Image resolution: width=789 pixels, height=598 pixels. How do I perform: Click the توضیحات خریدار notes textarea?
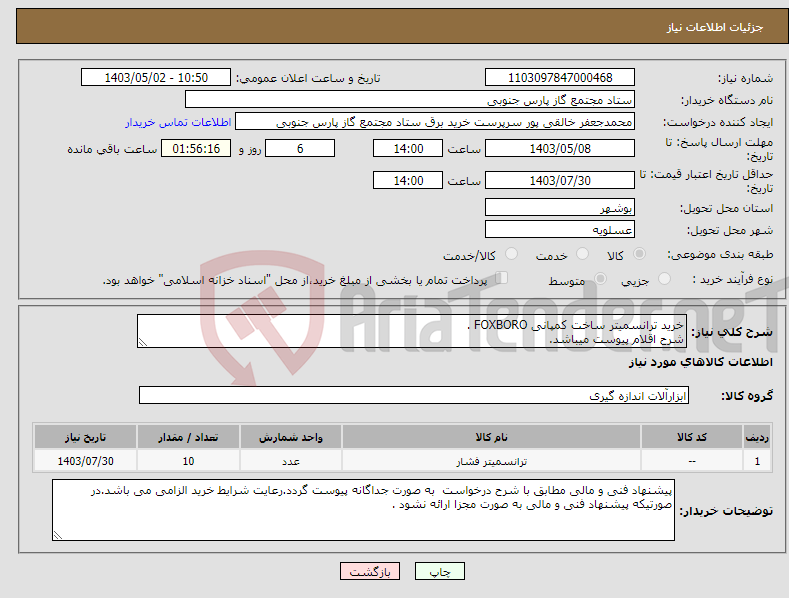pyautogui.click(x=363, y=510)
